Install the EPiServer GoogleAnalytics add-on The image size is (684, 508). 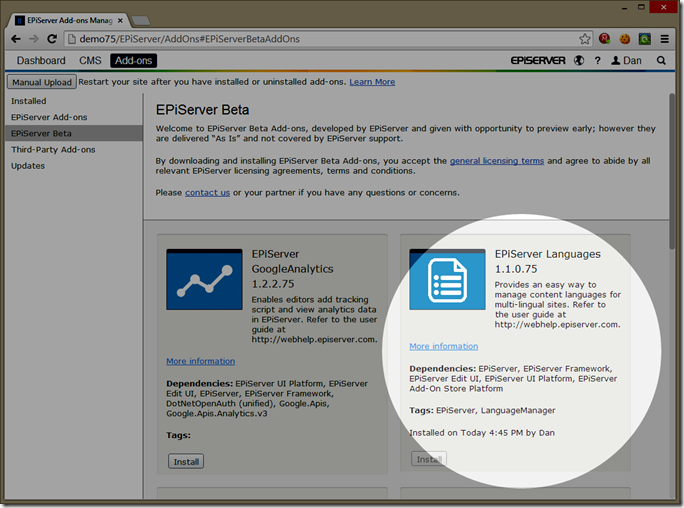(x=186, y=461)
